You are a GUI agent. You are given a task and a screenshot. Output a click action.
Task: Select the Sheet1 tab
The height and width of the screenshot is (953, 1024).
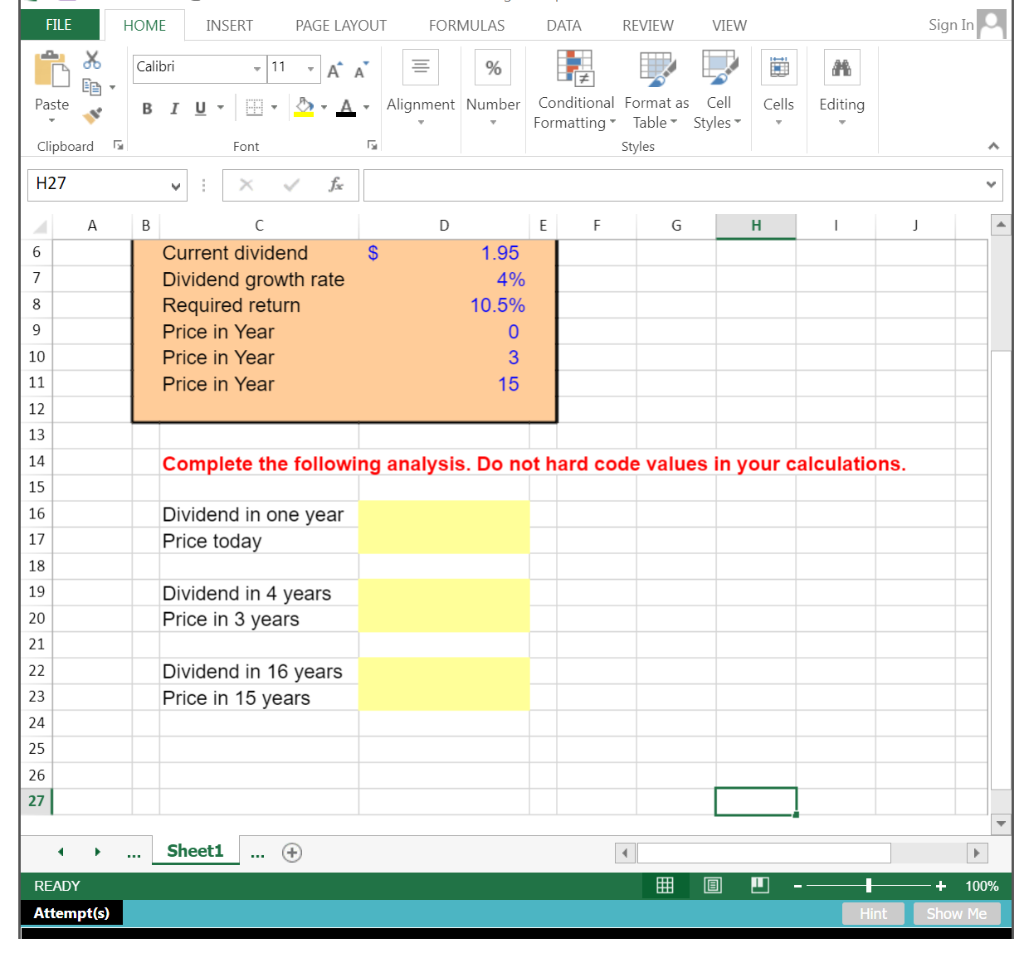(x=195, y=851)
